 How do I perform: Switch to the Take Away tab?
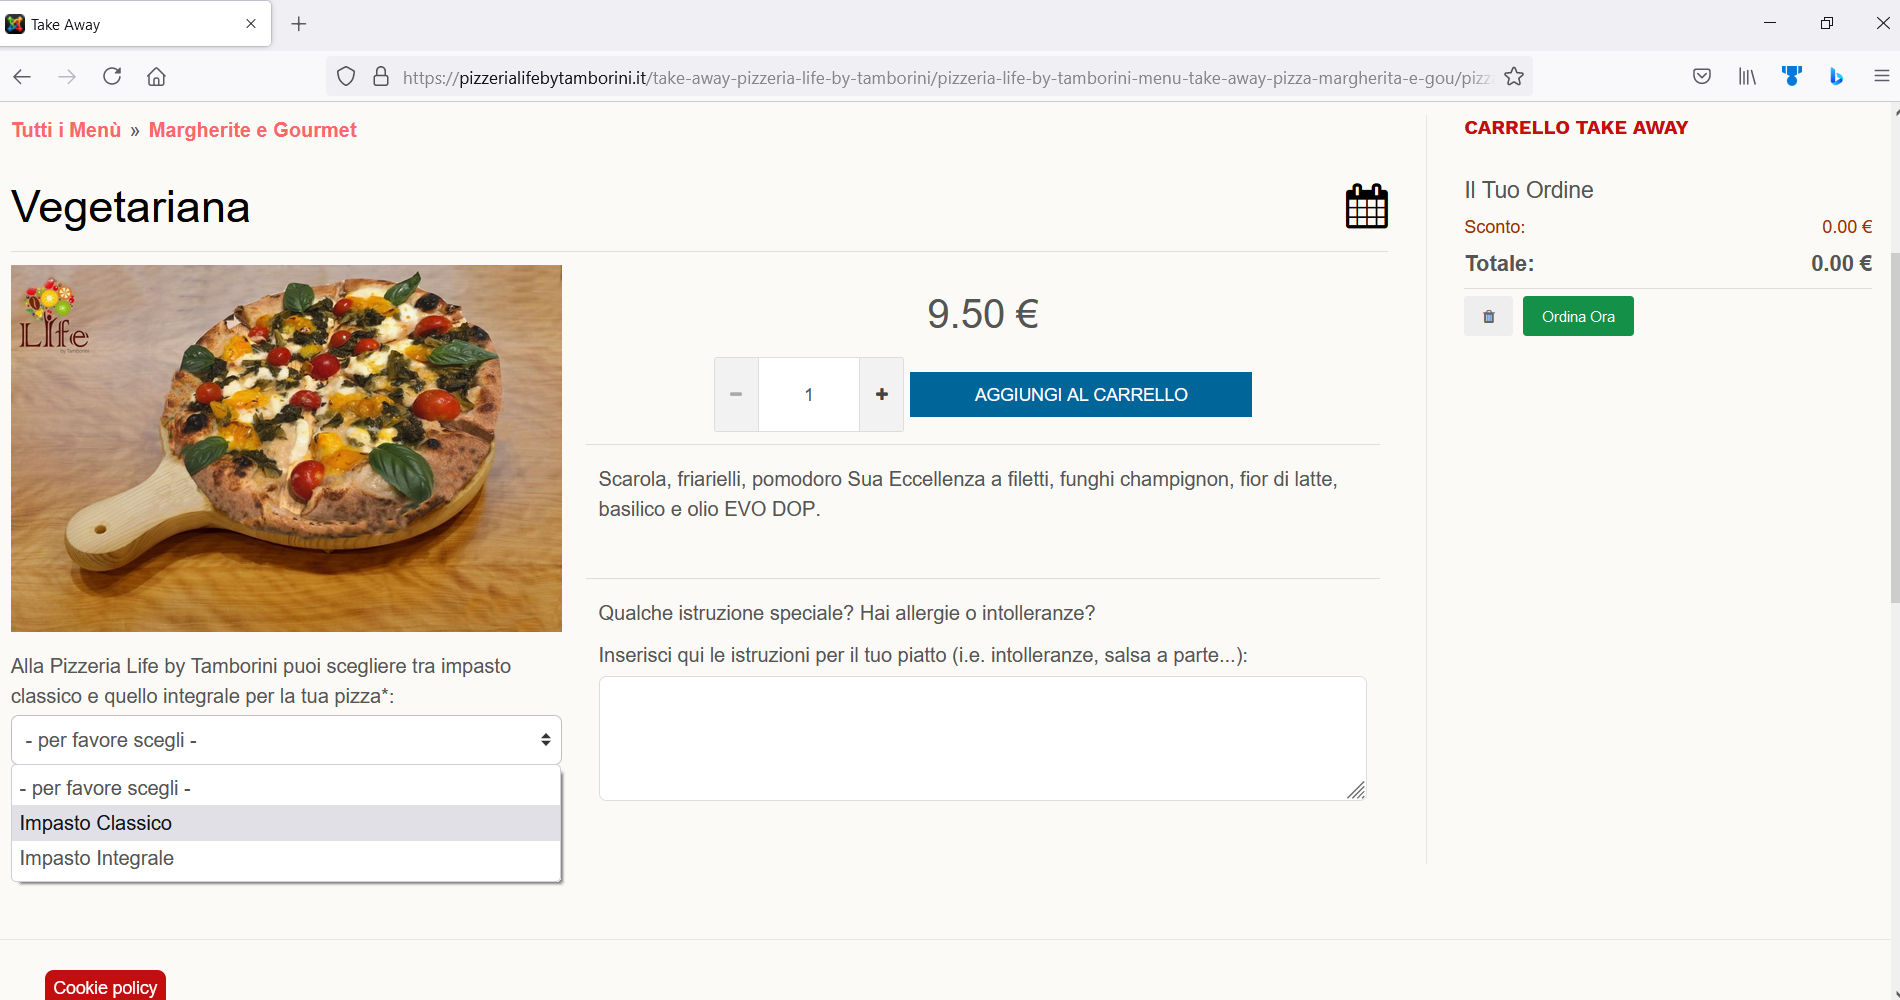pyautogui.click(x=130, y=24)
